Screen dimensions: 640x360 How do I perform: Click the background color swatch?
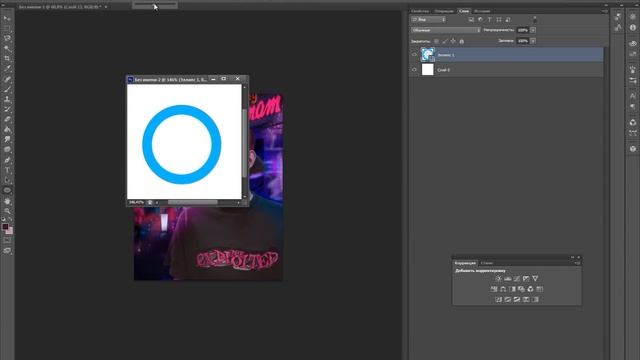pyautogui.click(x=9, y=231)
